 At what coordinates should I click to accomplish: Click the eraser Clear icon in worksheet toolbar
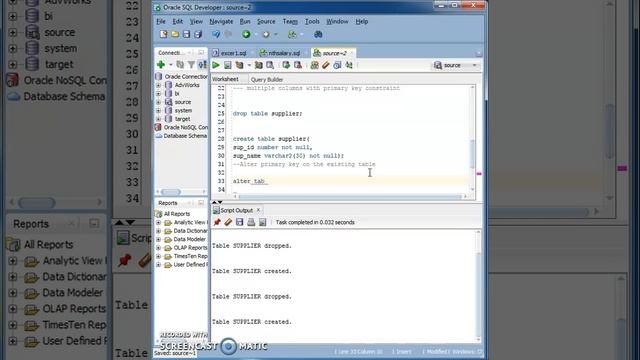[x=326, y=65]
